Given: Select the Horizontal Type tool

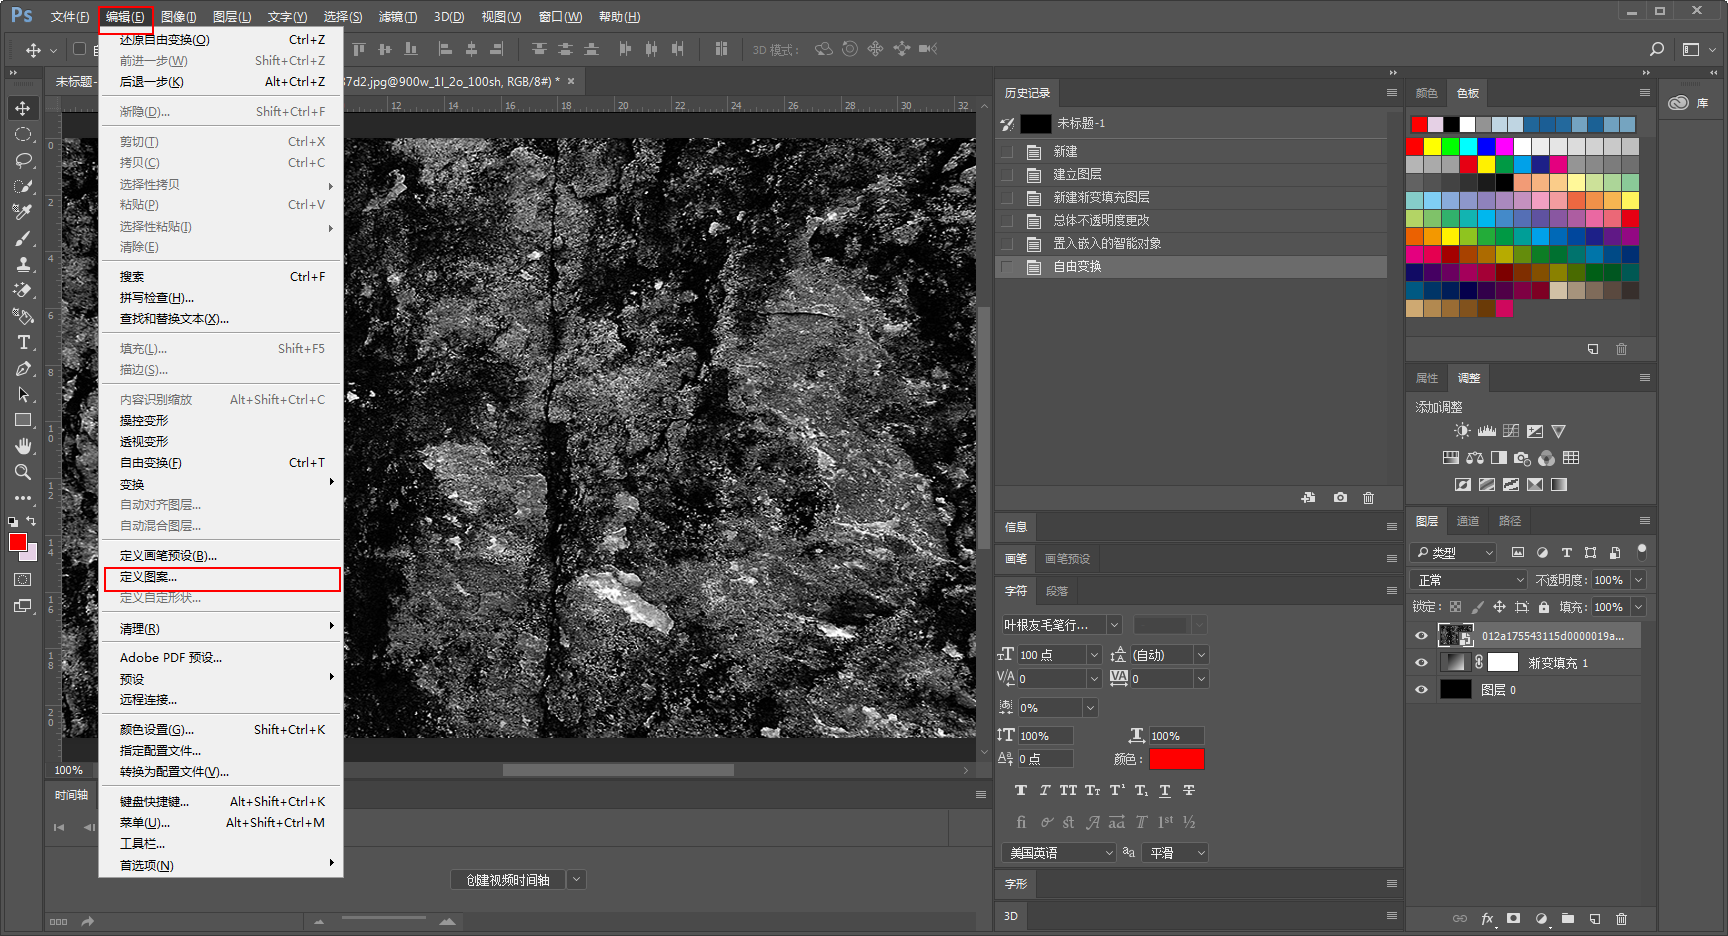Looking at the screenshot, I should [23, 342].
